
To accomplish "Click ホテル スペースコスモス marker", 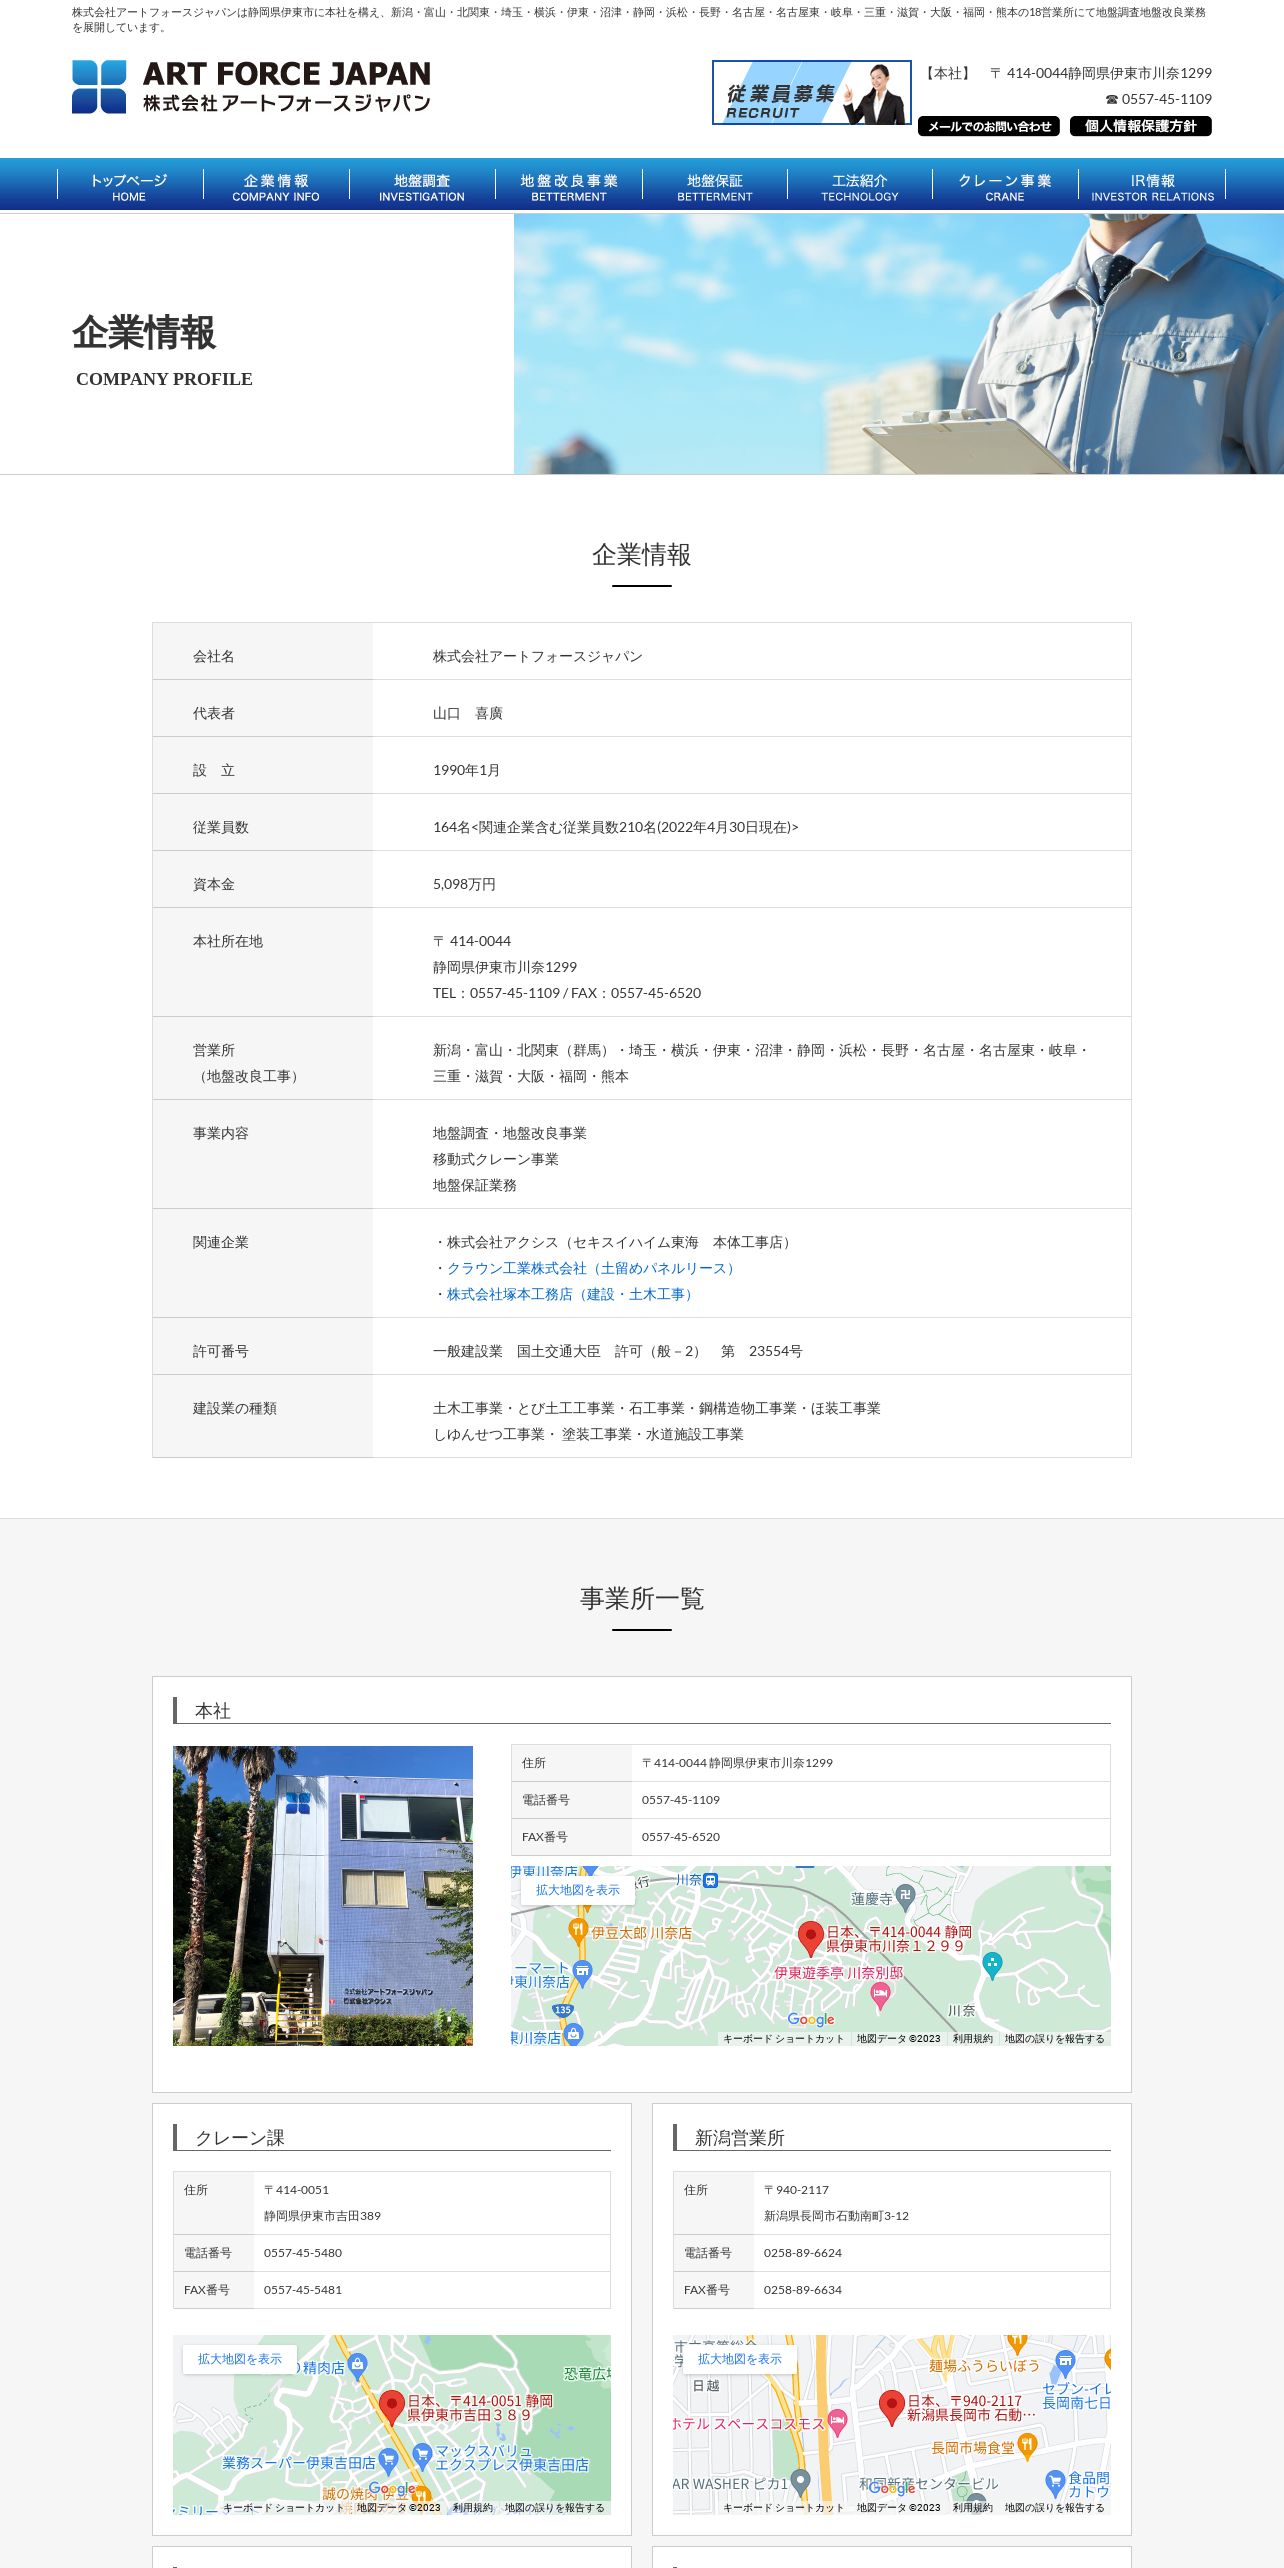I will (x=838, y=2421).
